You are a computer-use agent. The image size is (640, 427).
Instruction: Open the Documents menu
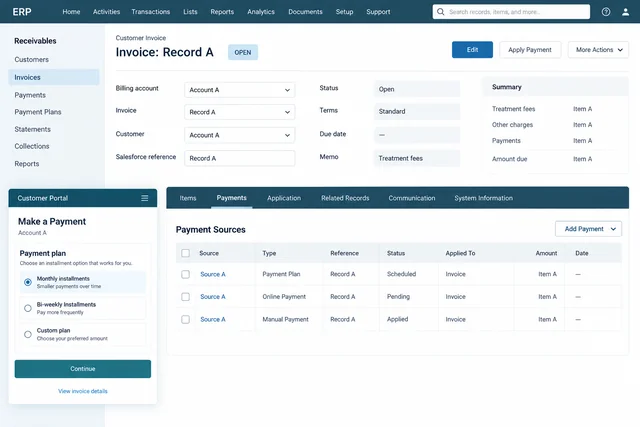(x=305, y=12)
